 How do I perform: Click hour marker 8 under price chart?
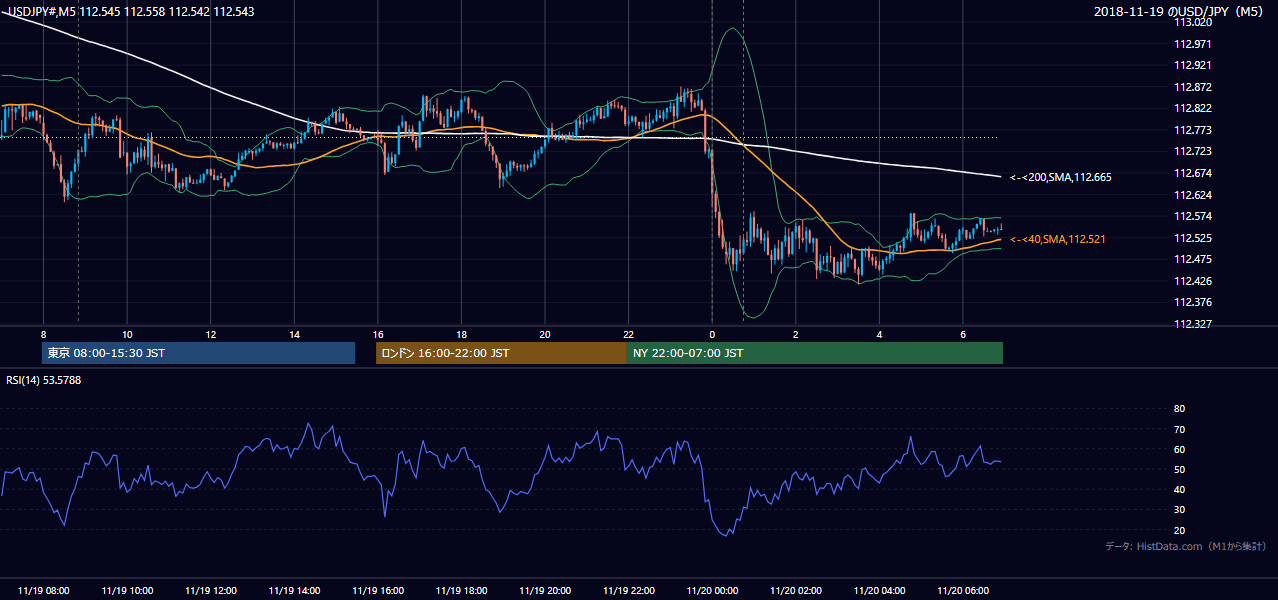point(43,334)
